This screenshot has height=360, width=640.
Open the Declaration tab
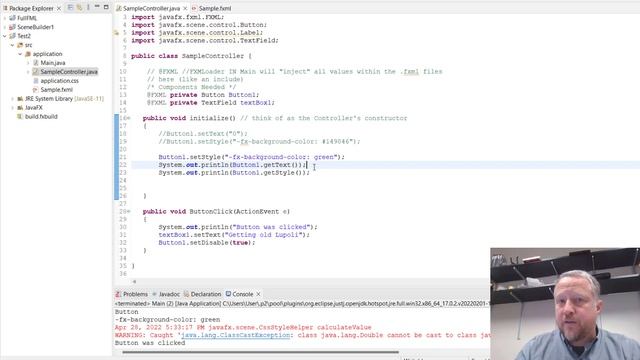[x=202, y=294]
